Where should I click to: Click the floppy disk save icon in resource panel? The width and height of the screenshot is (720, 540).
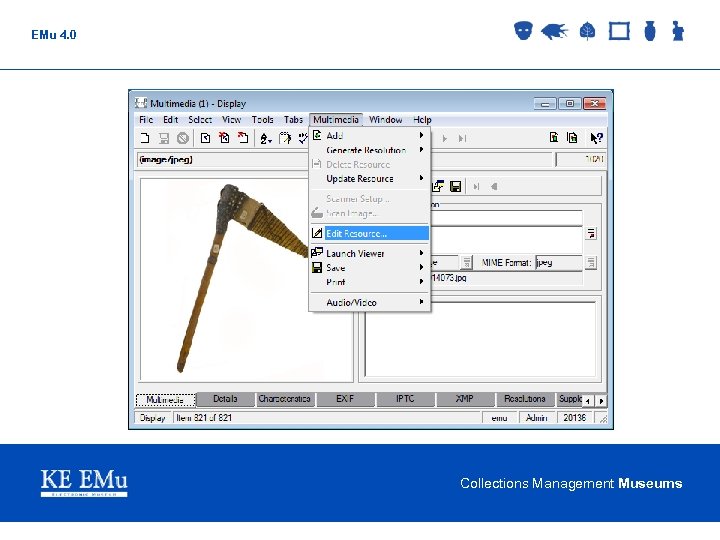pos(455,186)
